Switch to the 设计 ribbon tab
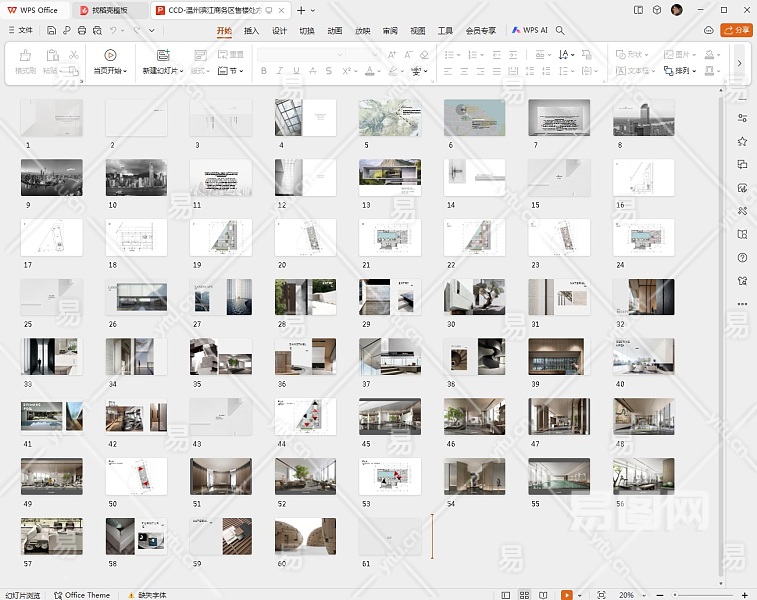 point(279,30)
